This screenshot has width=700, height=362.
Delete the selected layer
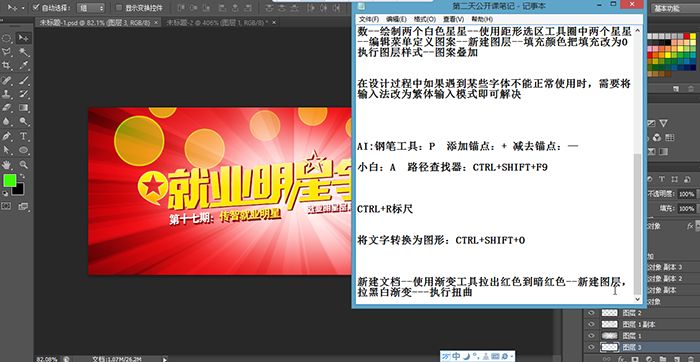coord(691,358)
